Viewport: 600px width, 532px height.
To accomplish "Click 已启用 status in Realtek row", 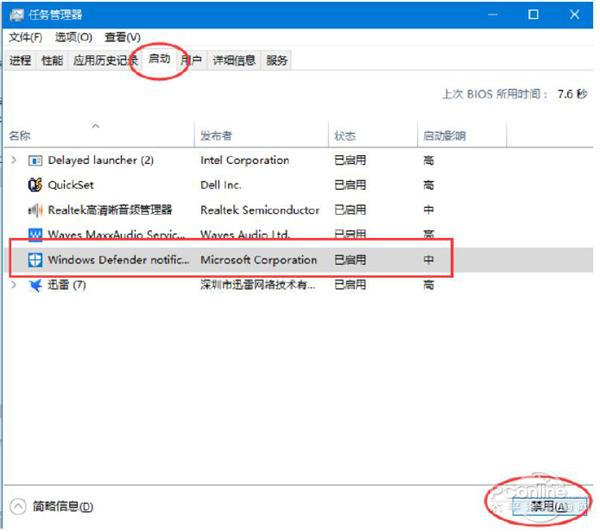I will click(x=350, y=210).
